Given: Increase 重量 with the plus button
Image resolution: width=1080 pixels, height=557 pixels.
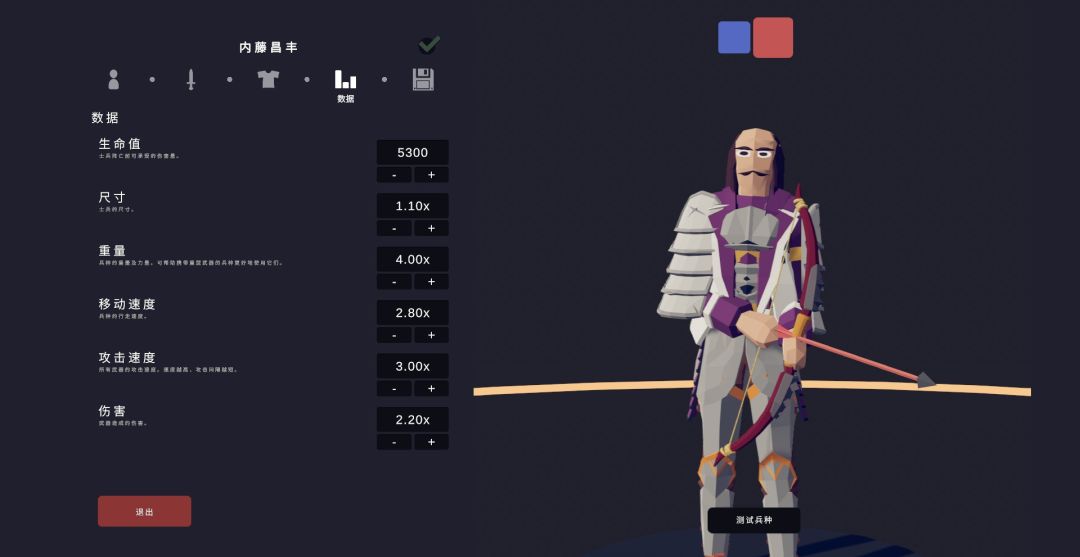Looking at the screenshot, I should (431, 282).
